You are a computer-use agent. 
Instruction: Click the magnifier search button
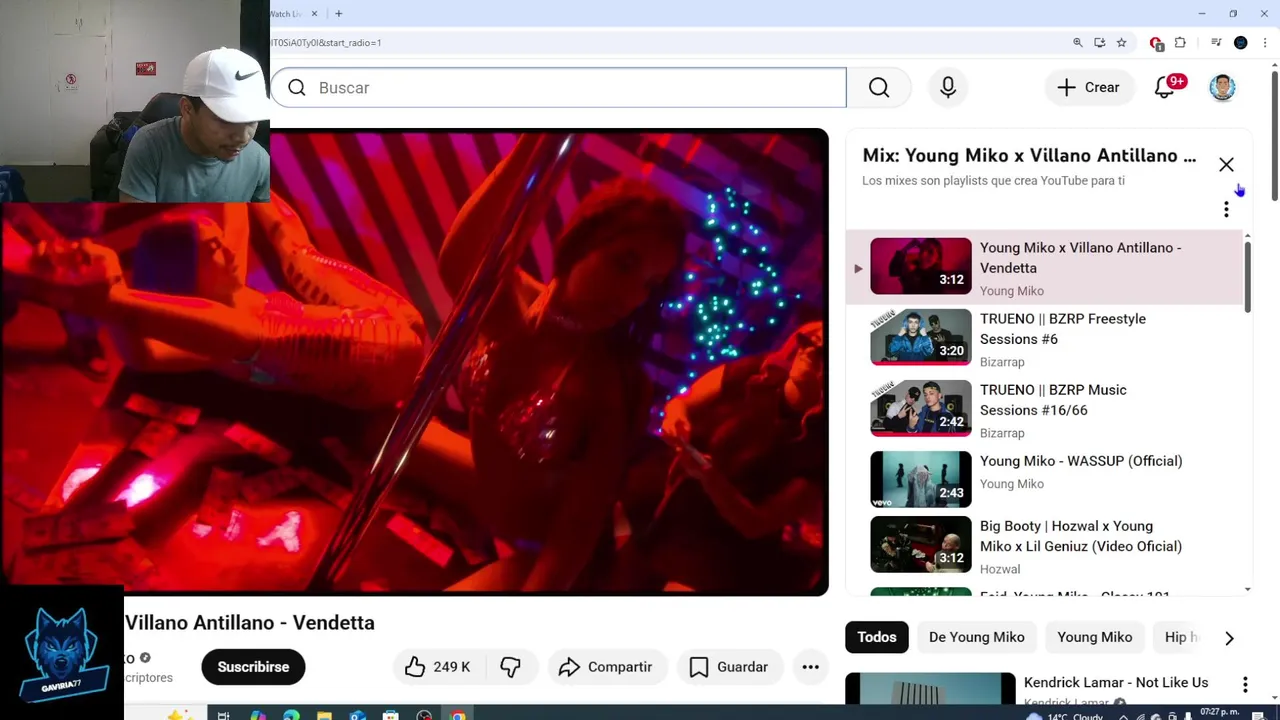[879, 88]
